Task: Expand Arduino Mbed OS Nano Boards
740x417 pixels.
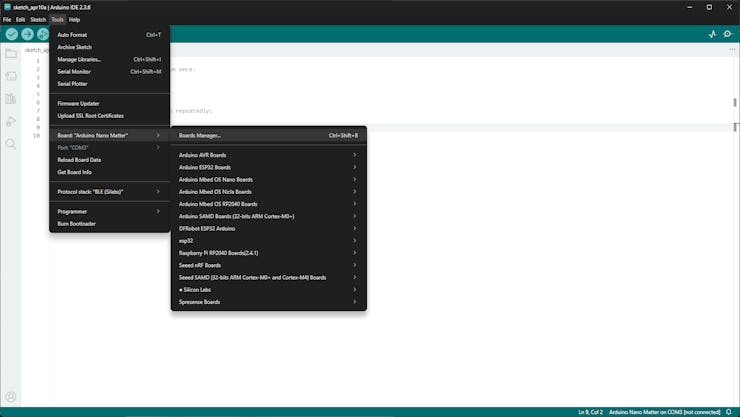Action: (x=269, y=180)
